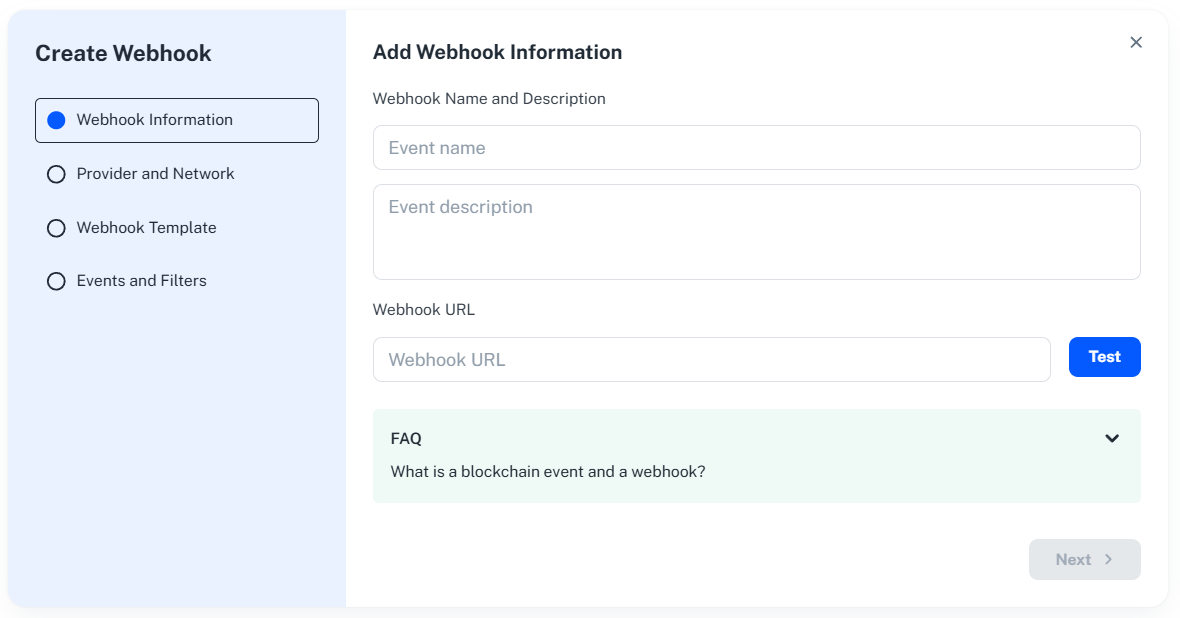
Task: Open the blockchain event and webhook question
Action: point(548,472)
